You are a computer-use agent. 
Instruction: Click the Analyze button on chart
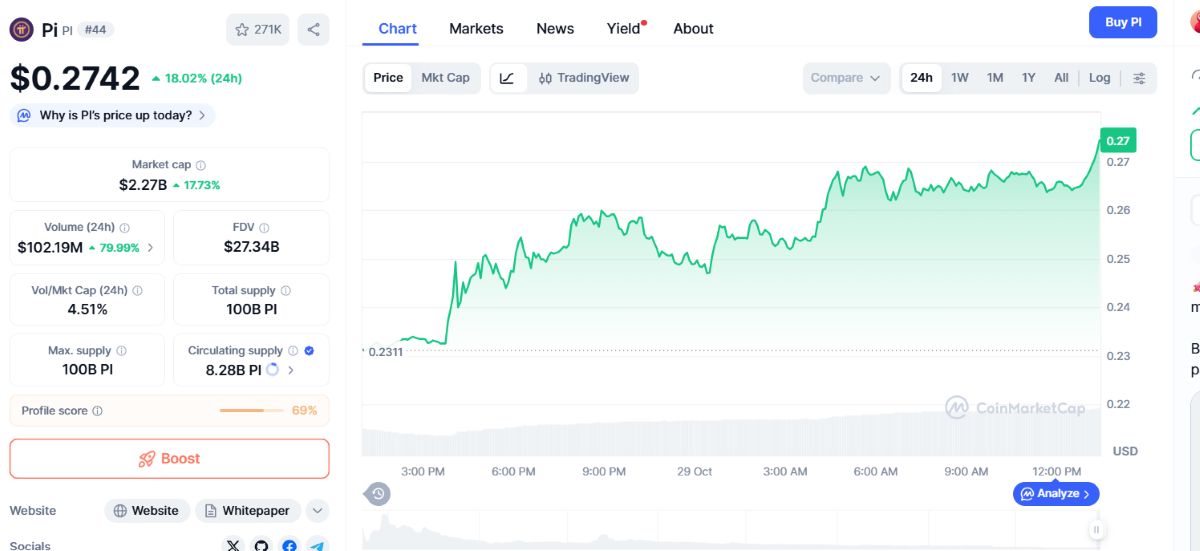pyautogui.click(x=1056, y=494)
